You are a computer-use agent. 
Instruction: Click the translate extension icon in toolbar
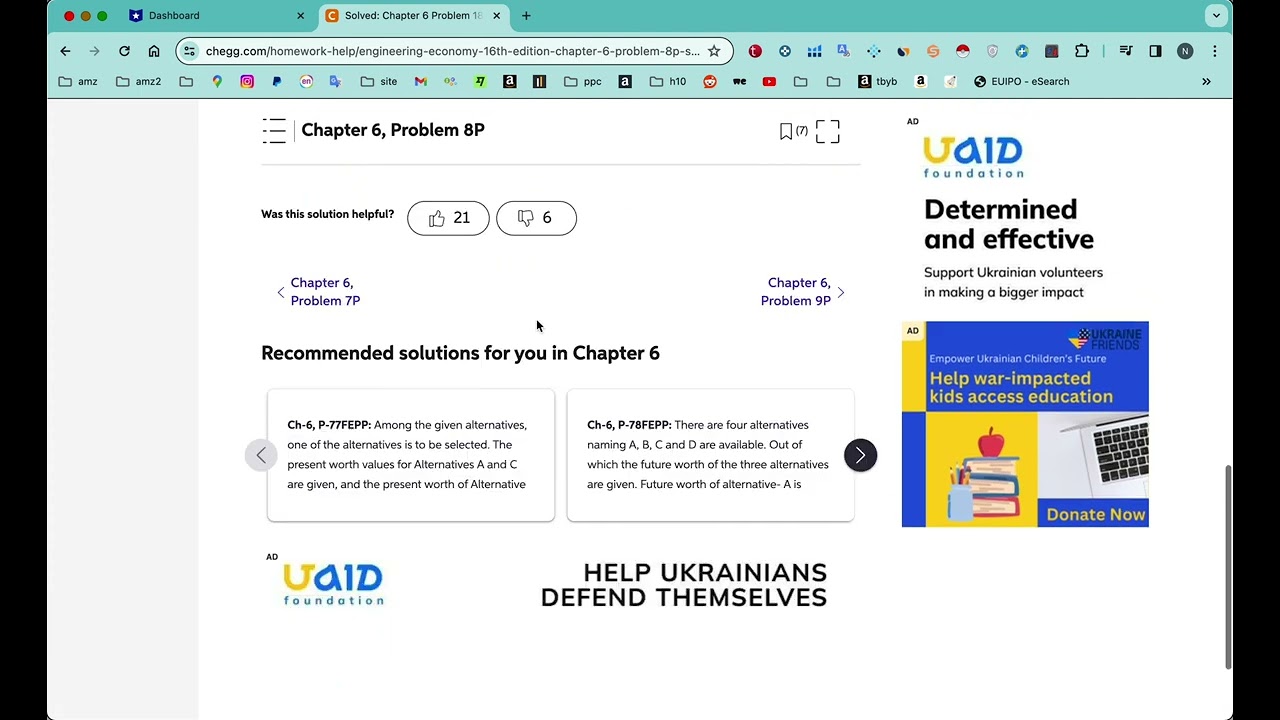point(844,51)
